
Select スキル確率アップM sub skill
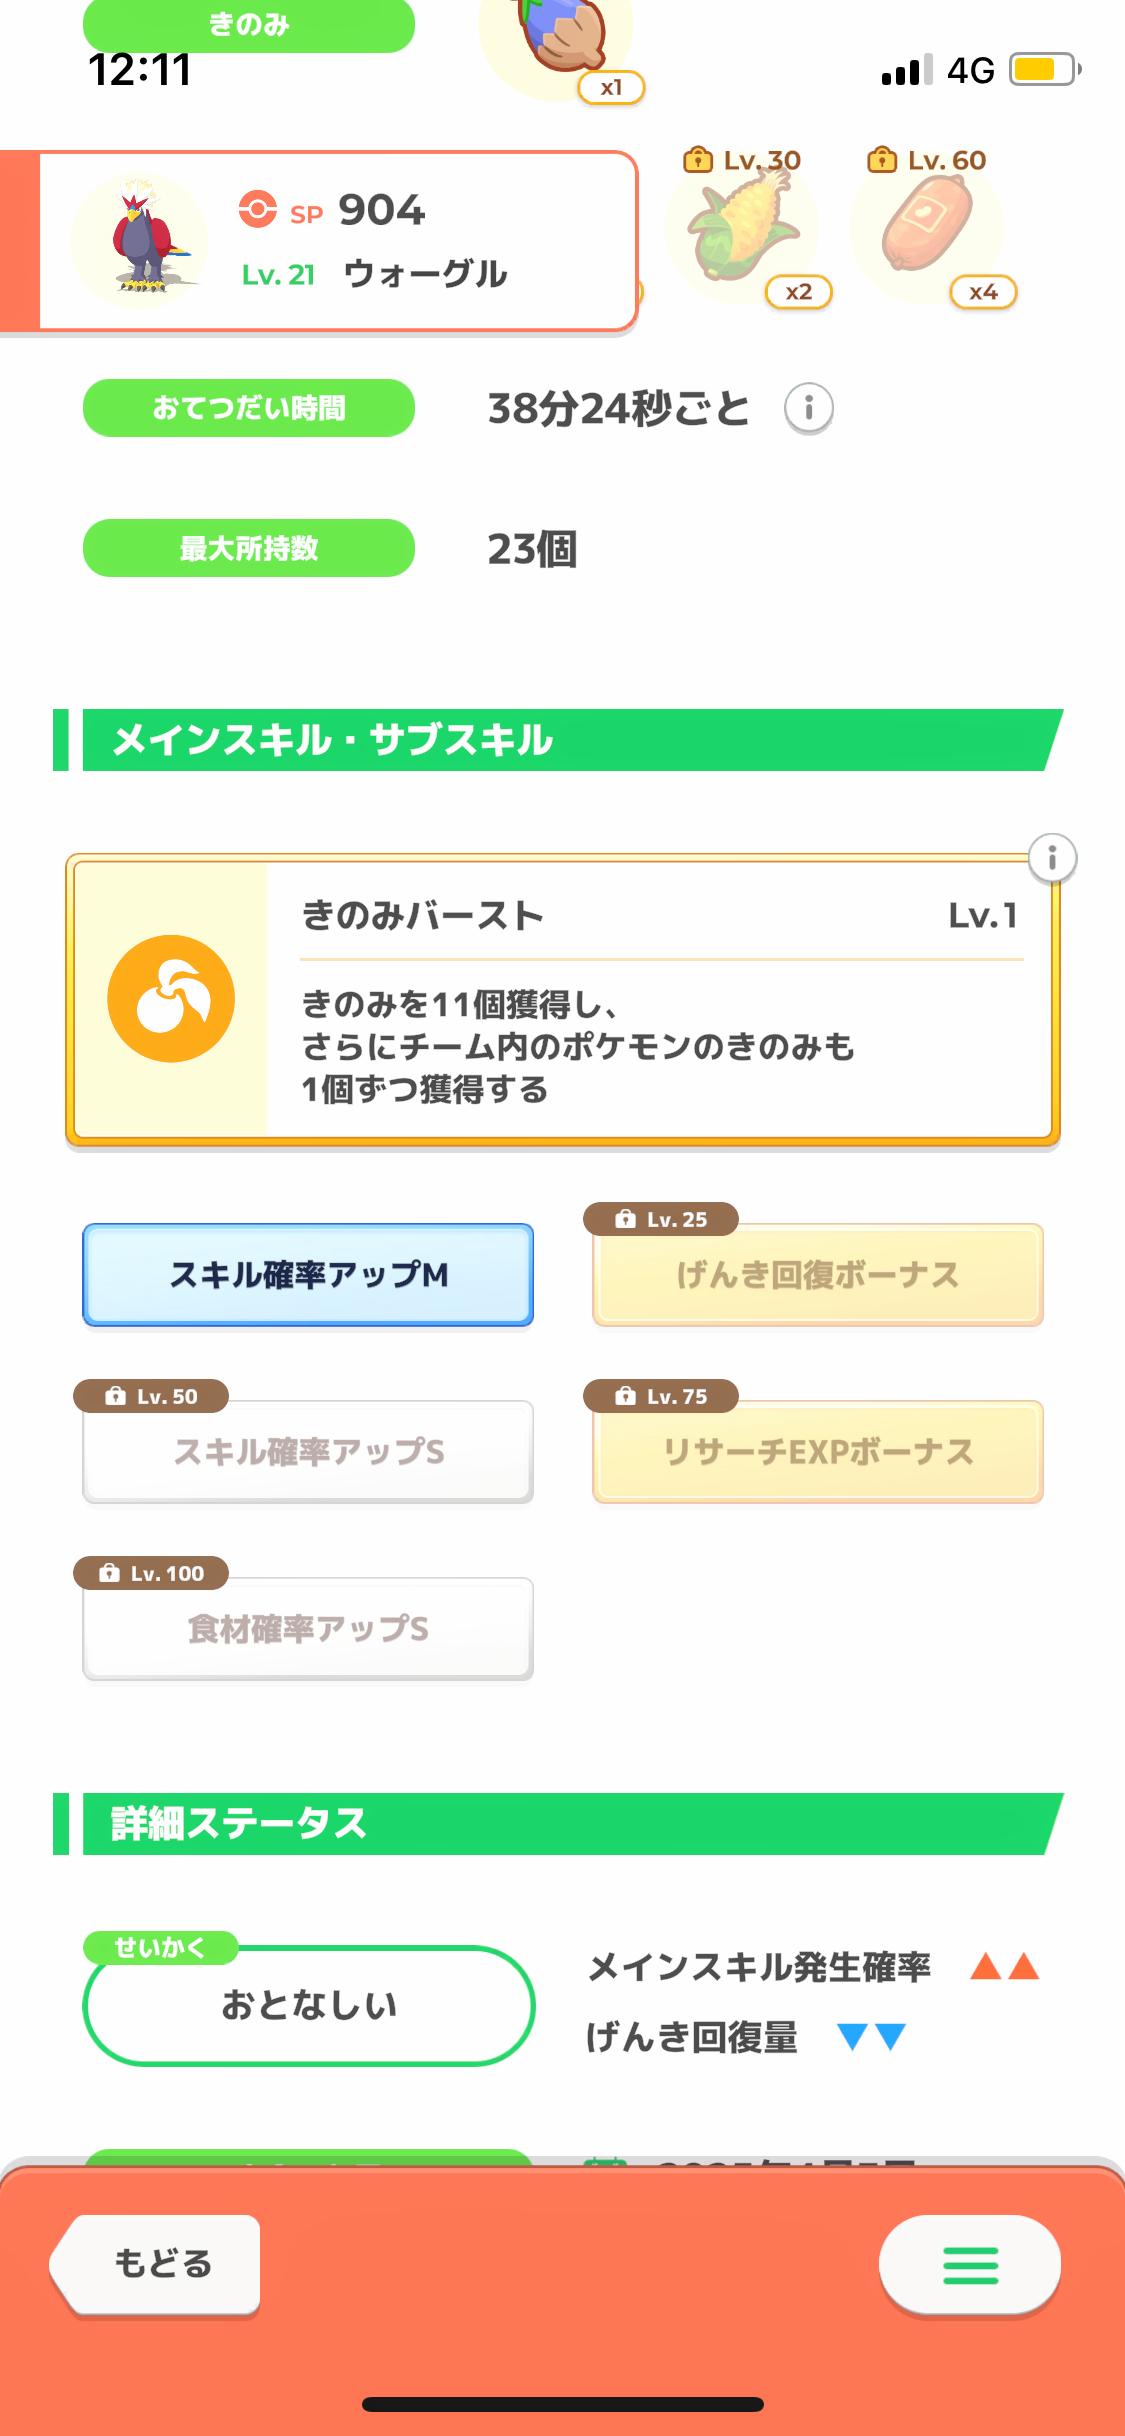tap(308, 1275)
